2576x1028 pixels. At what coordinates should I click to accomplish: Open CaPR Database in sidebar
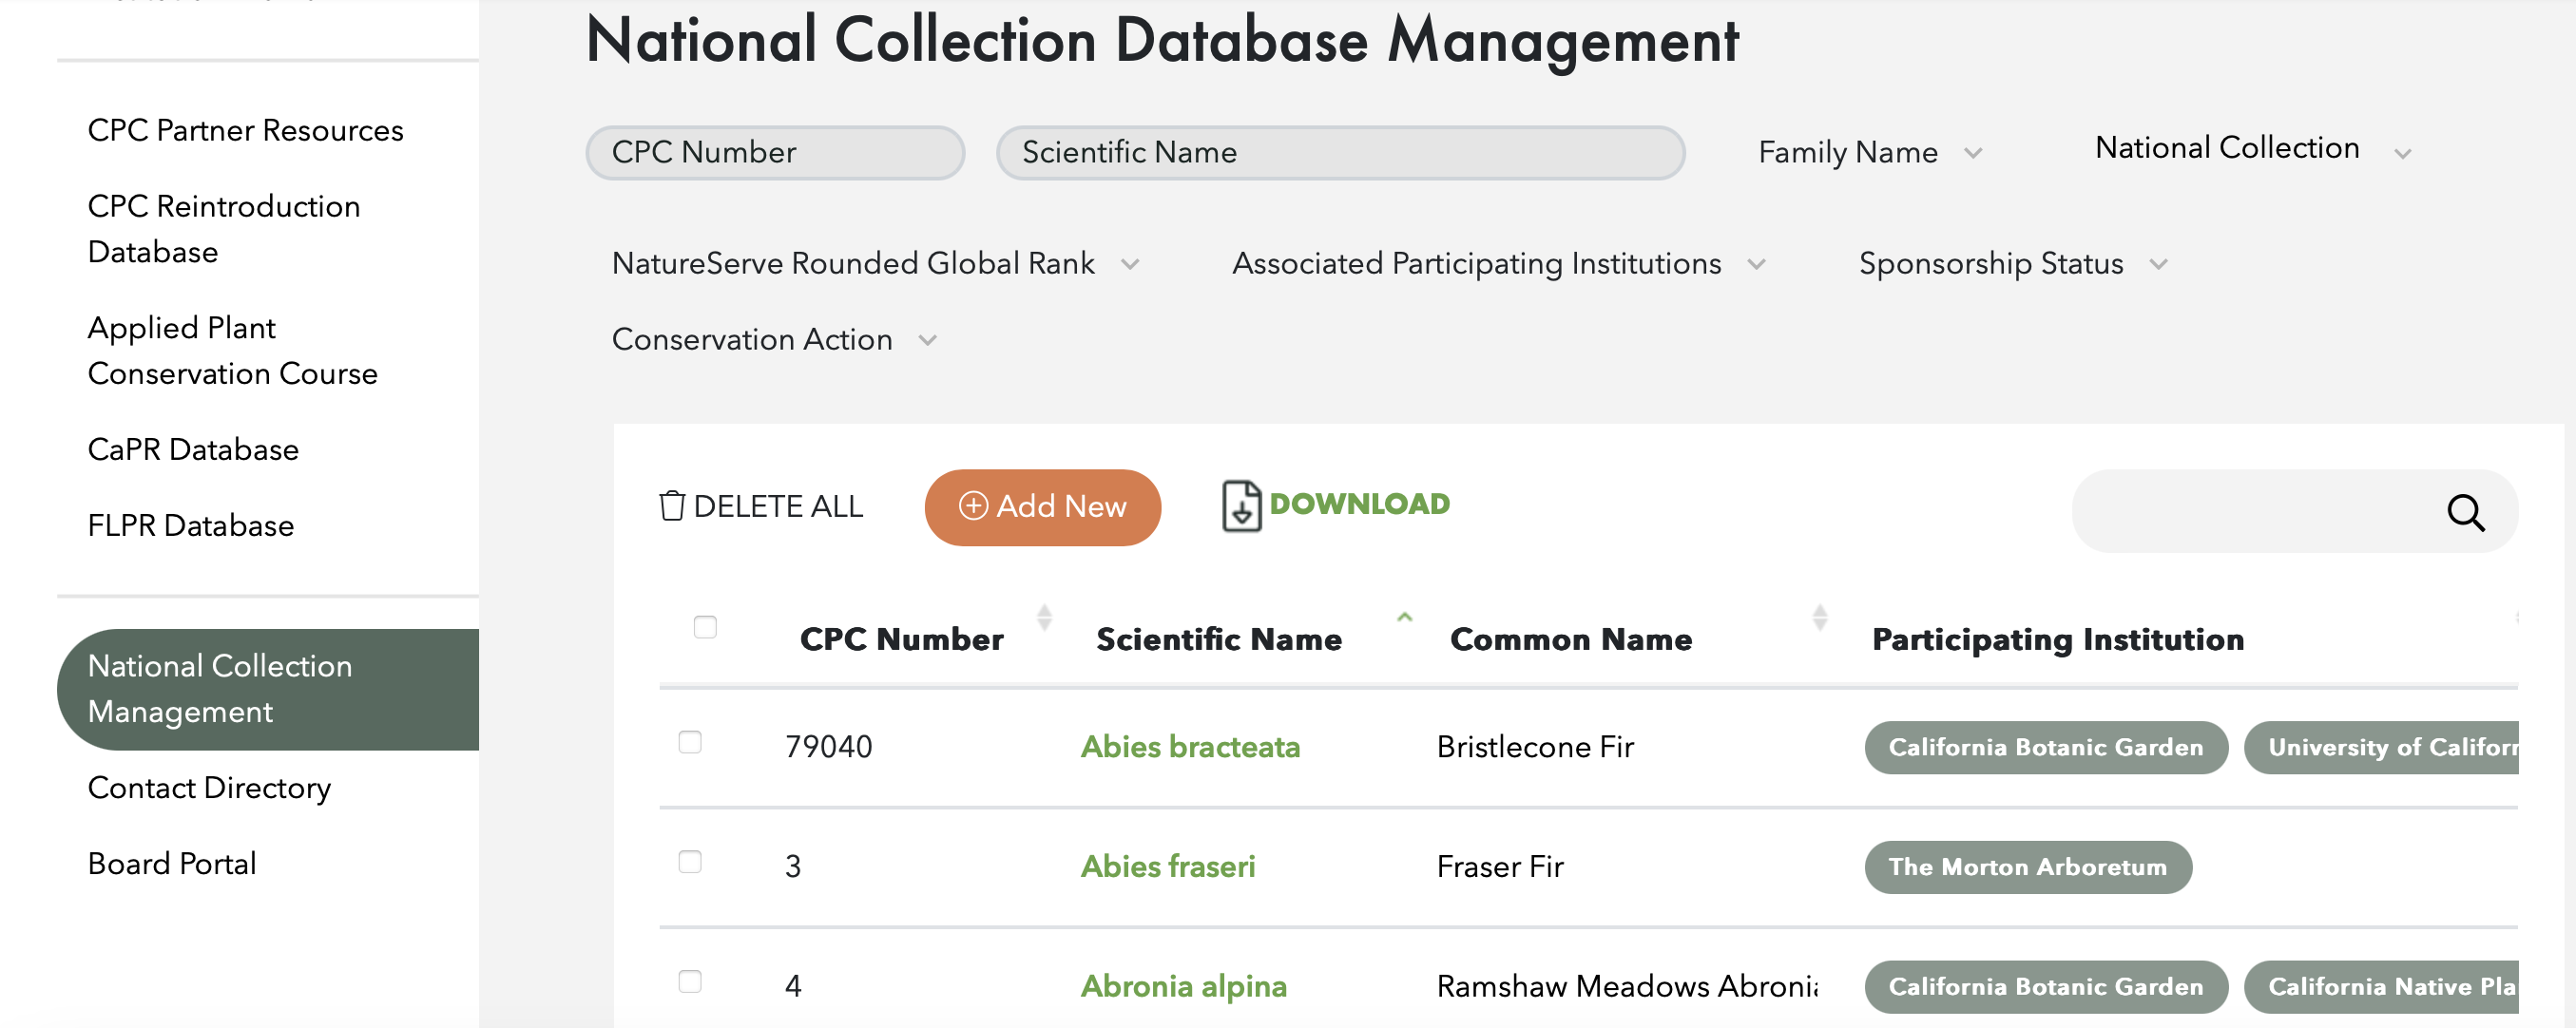(193, 450)
